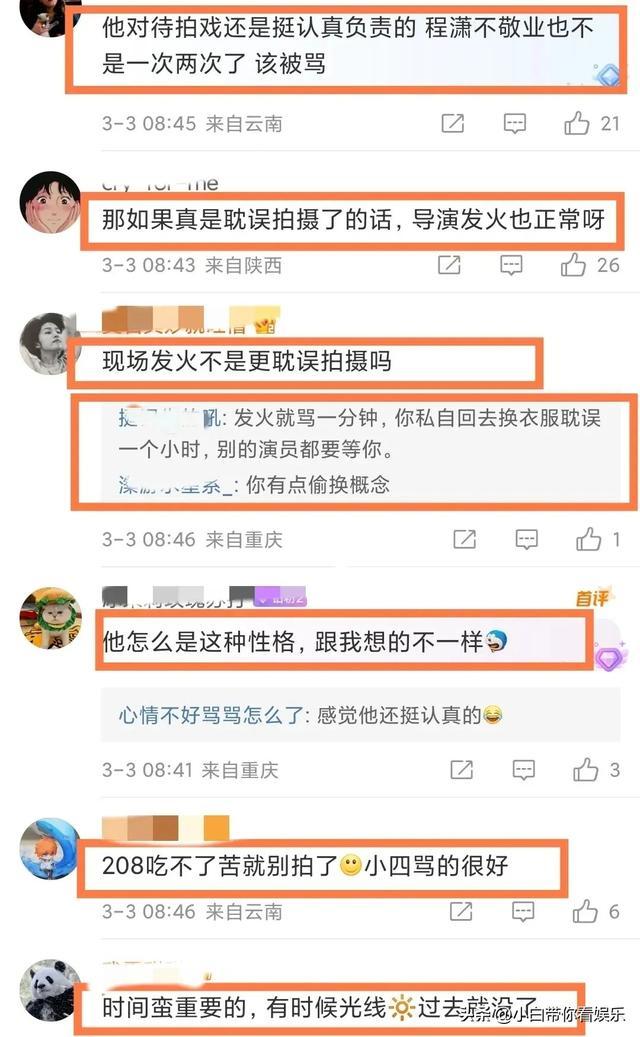Reply icon on the 08:46 云南 comment

[x=523, y=911]
